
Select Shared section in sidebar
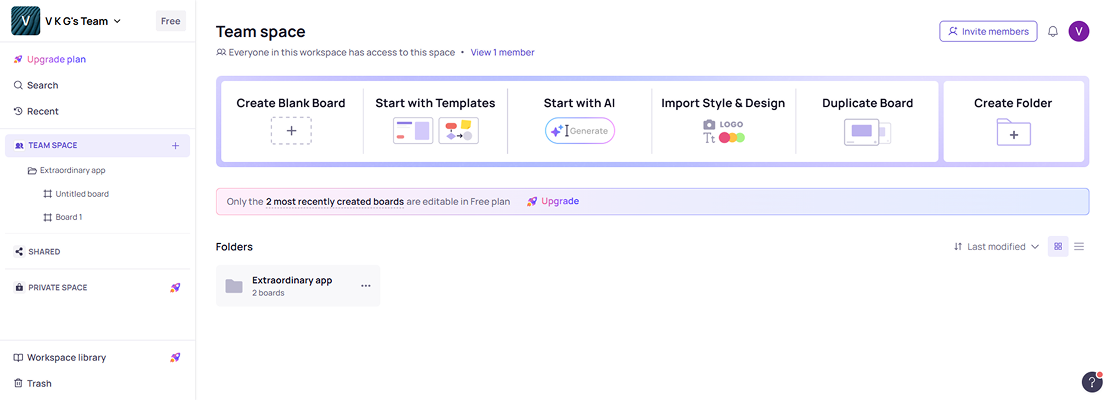44,252
